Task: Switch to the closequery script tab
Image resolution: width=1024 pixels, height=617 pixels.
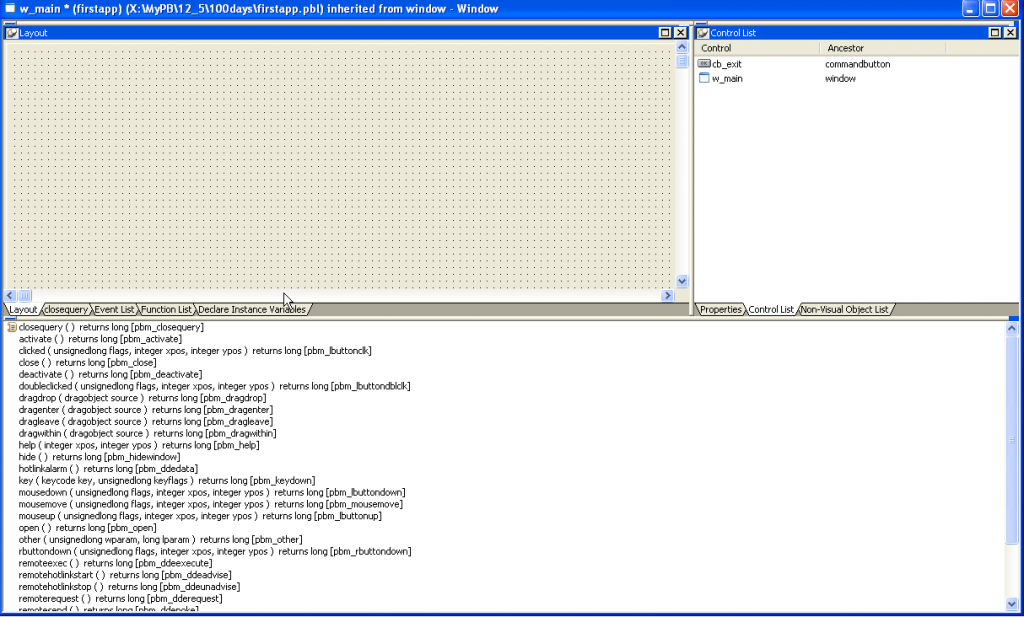Action: coord(66,309)
